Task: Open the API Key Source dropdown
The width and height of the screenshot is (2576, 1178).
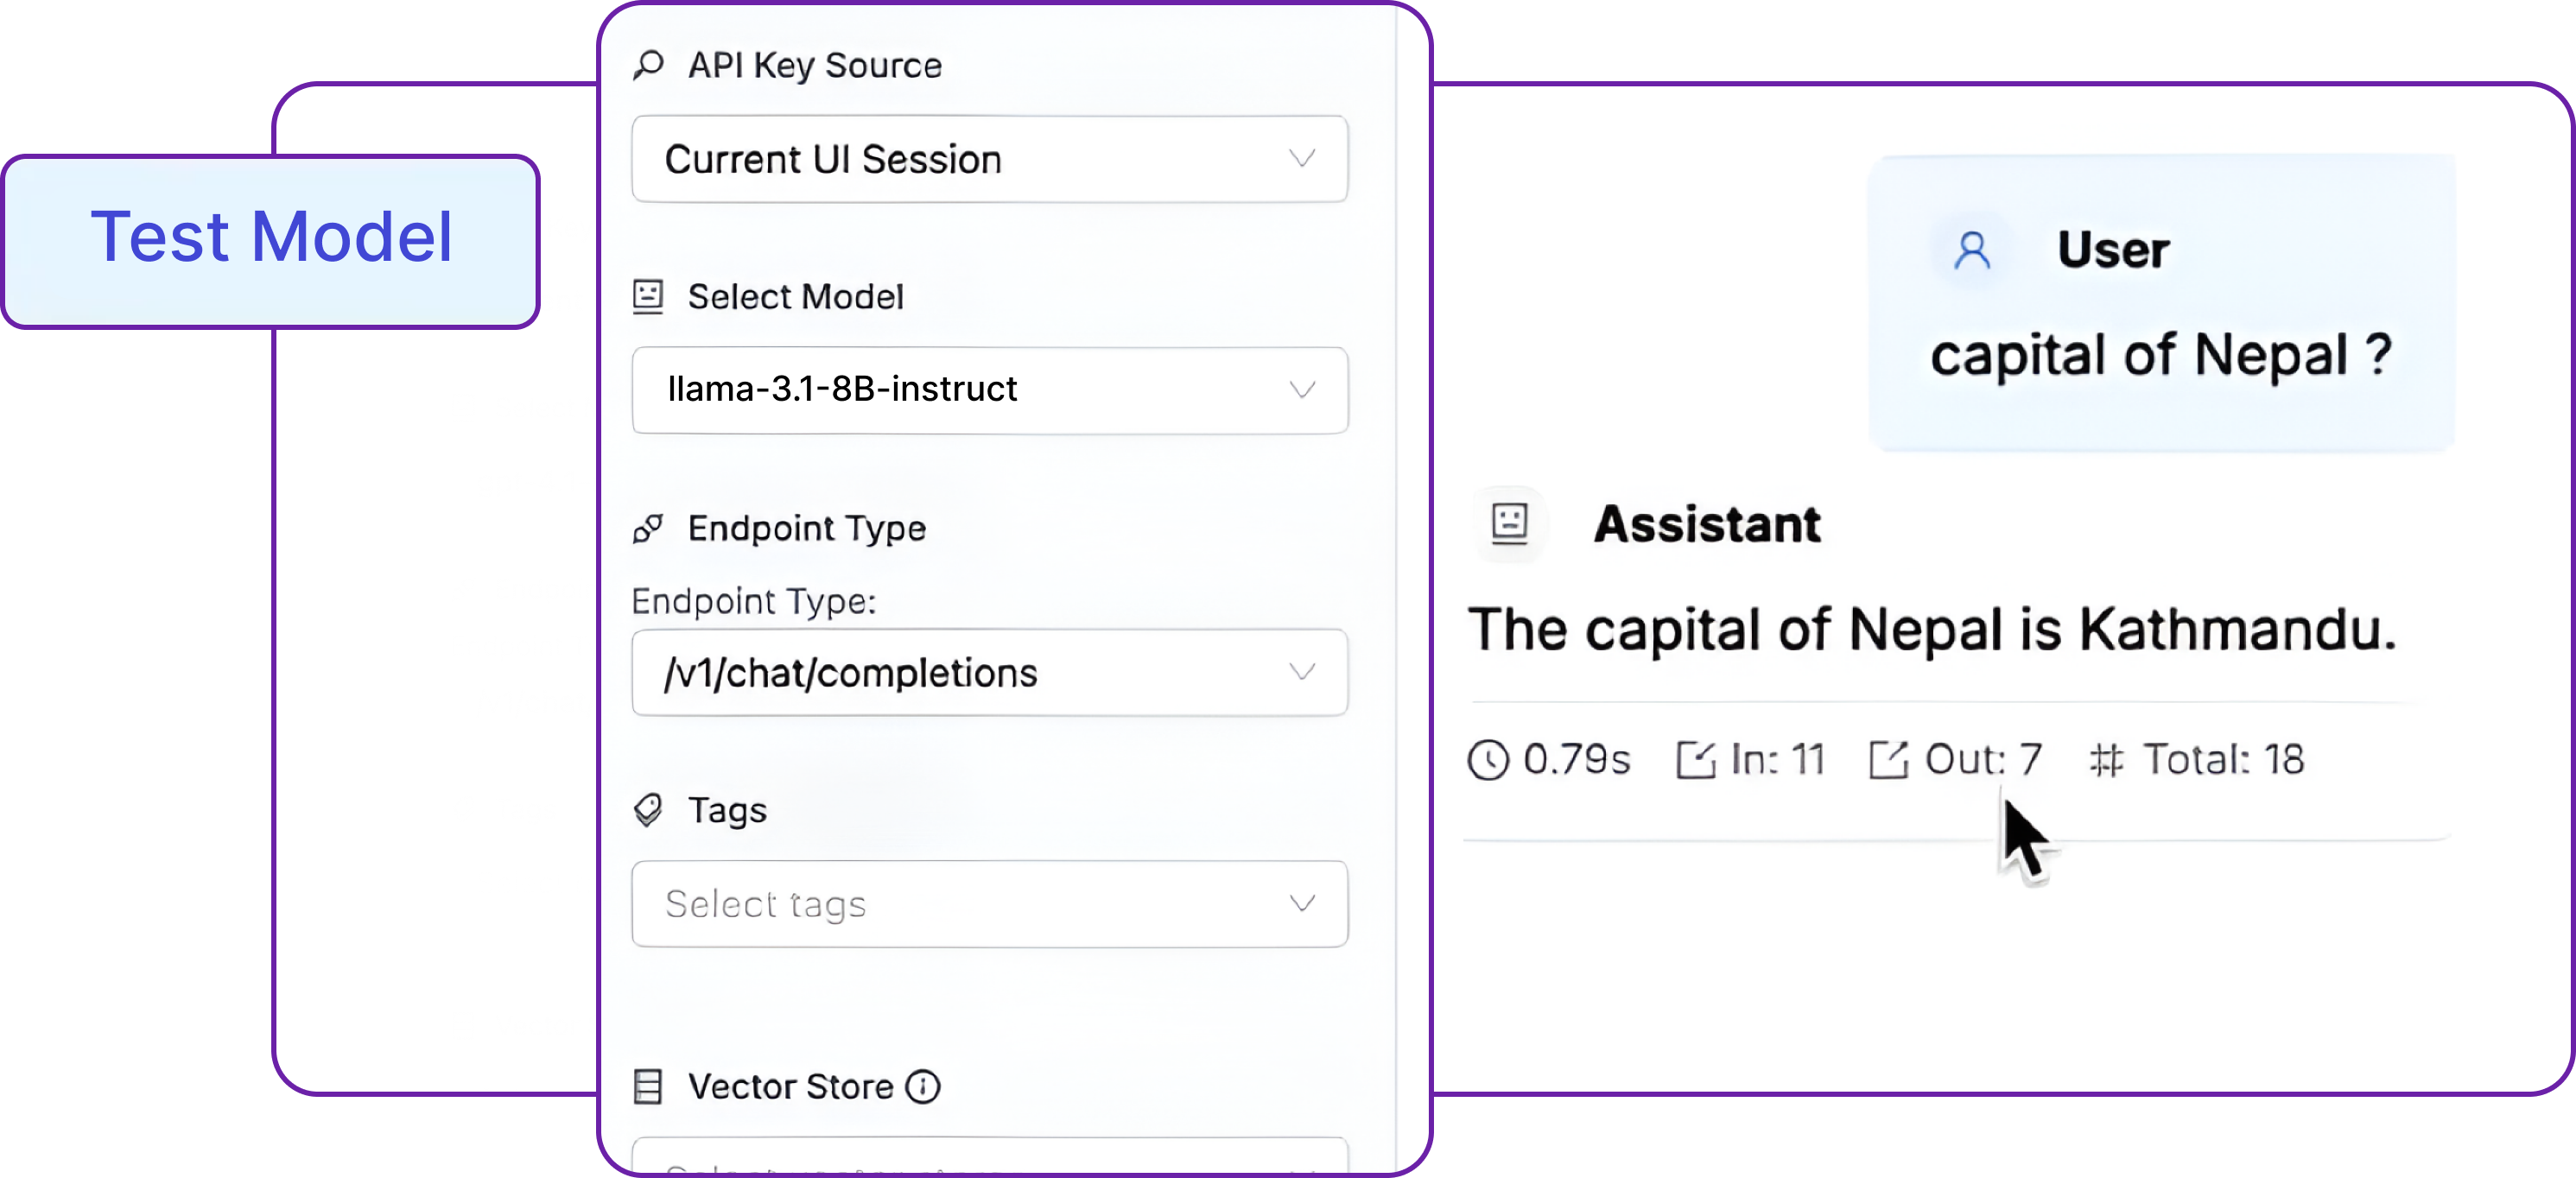Action: pyautogui.click(x=988, y=159)
